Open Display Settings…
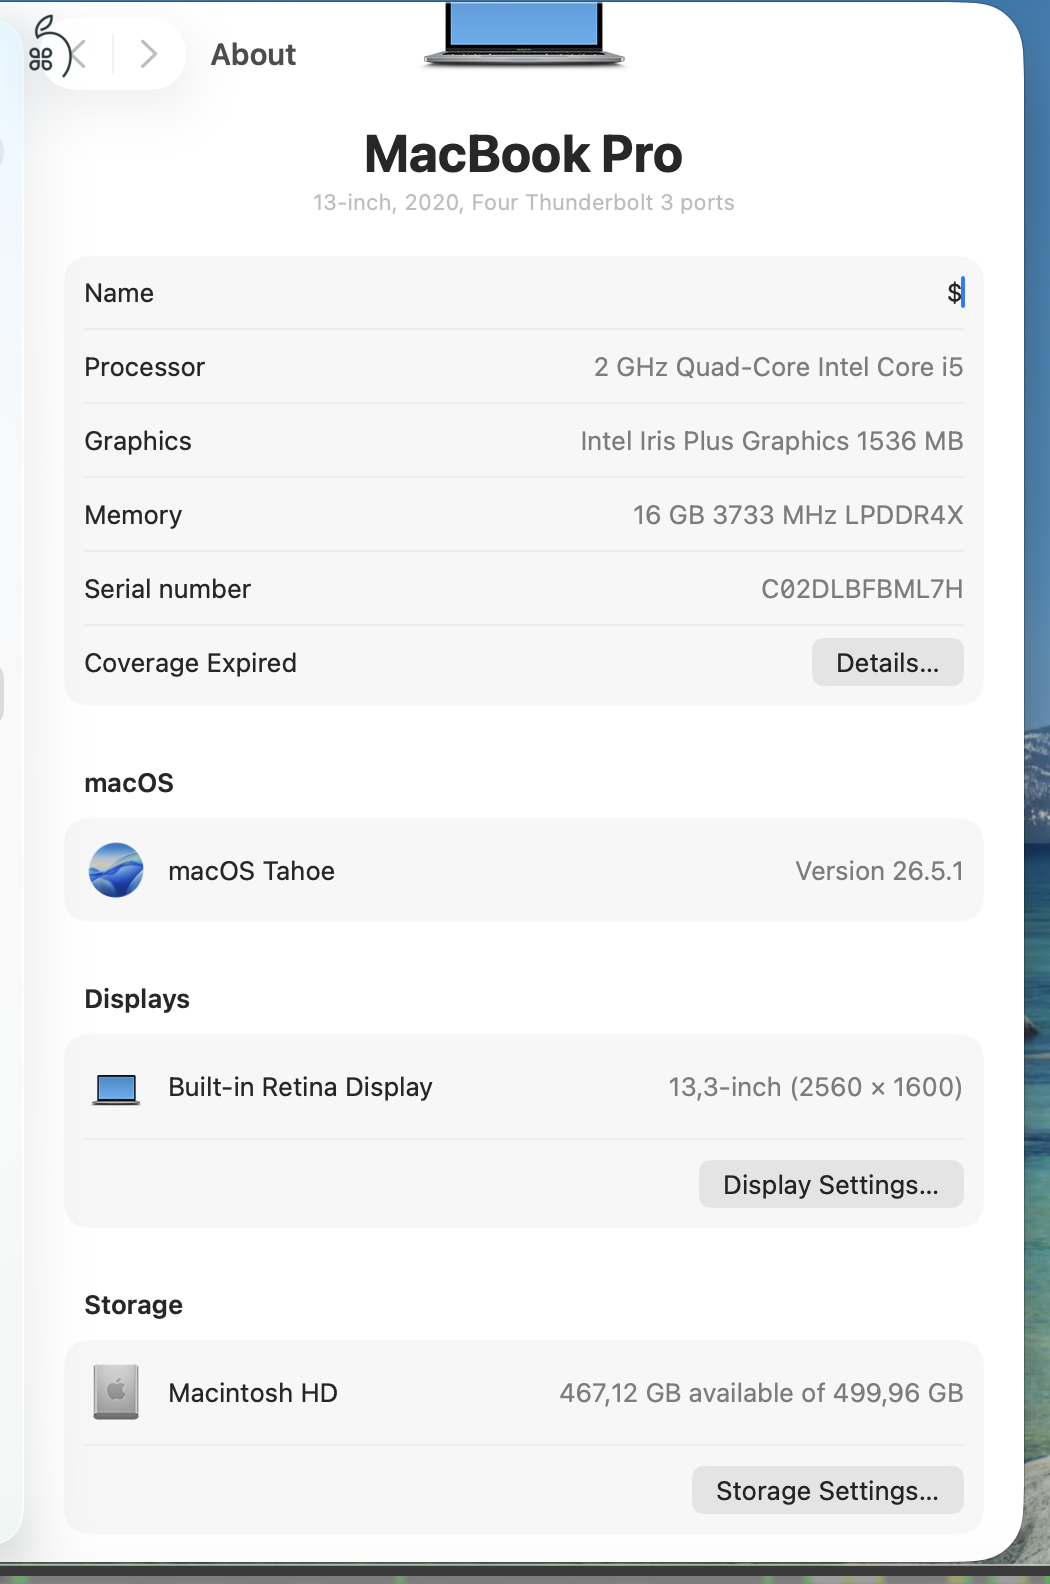This screenshot has width=1050, height=1584. coord(831,1185)
